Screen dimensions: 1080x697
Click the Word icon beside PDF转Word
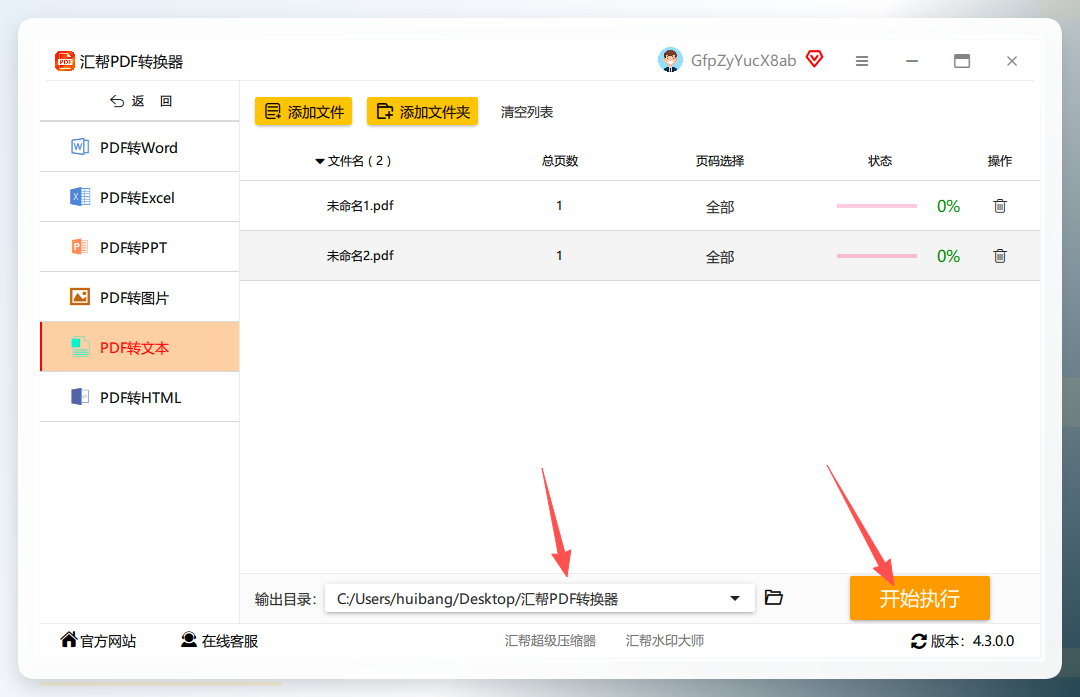click(x=80, y=147)
